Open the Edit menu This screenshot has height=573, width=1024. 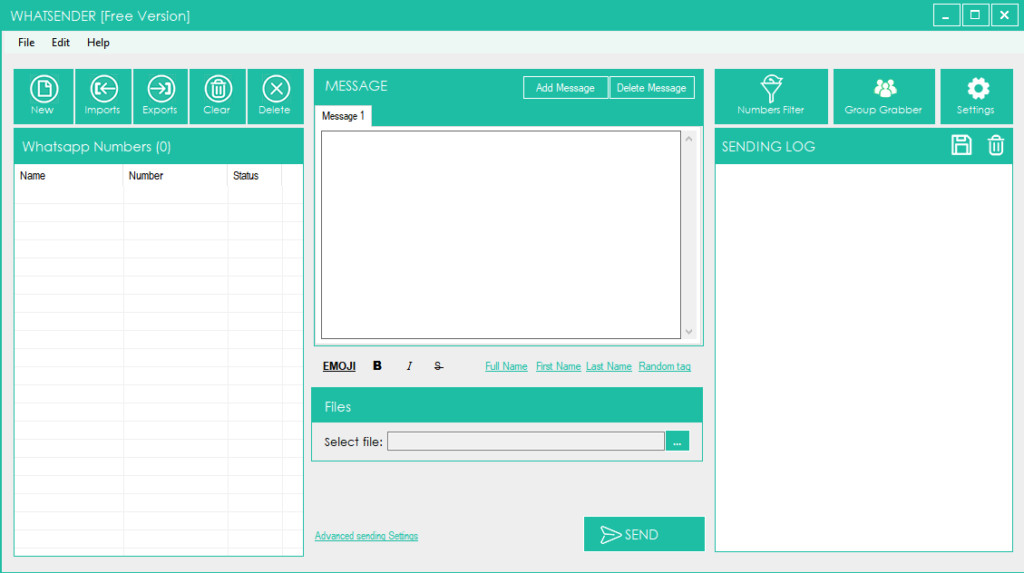pos(61,42)
